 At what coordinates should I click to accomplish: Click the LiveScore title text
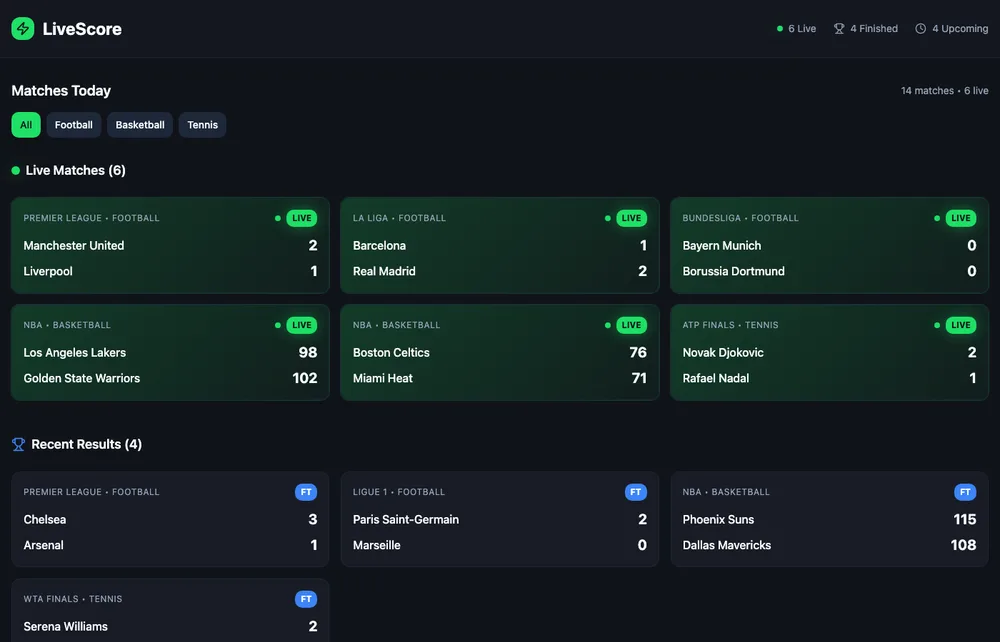pos(82,29)
